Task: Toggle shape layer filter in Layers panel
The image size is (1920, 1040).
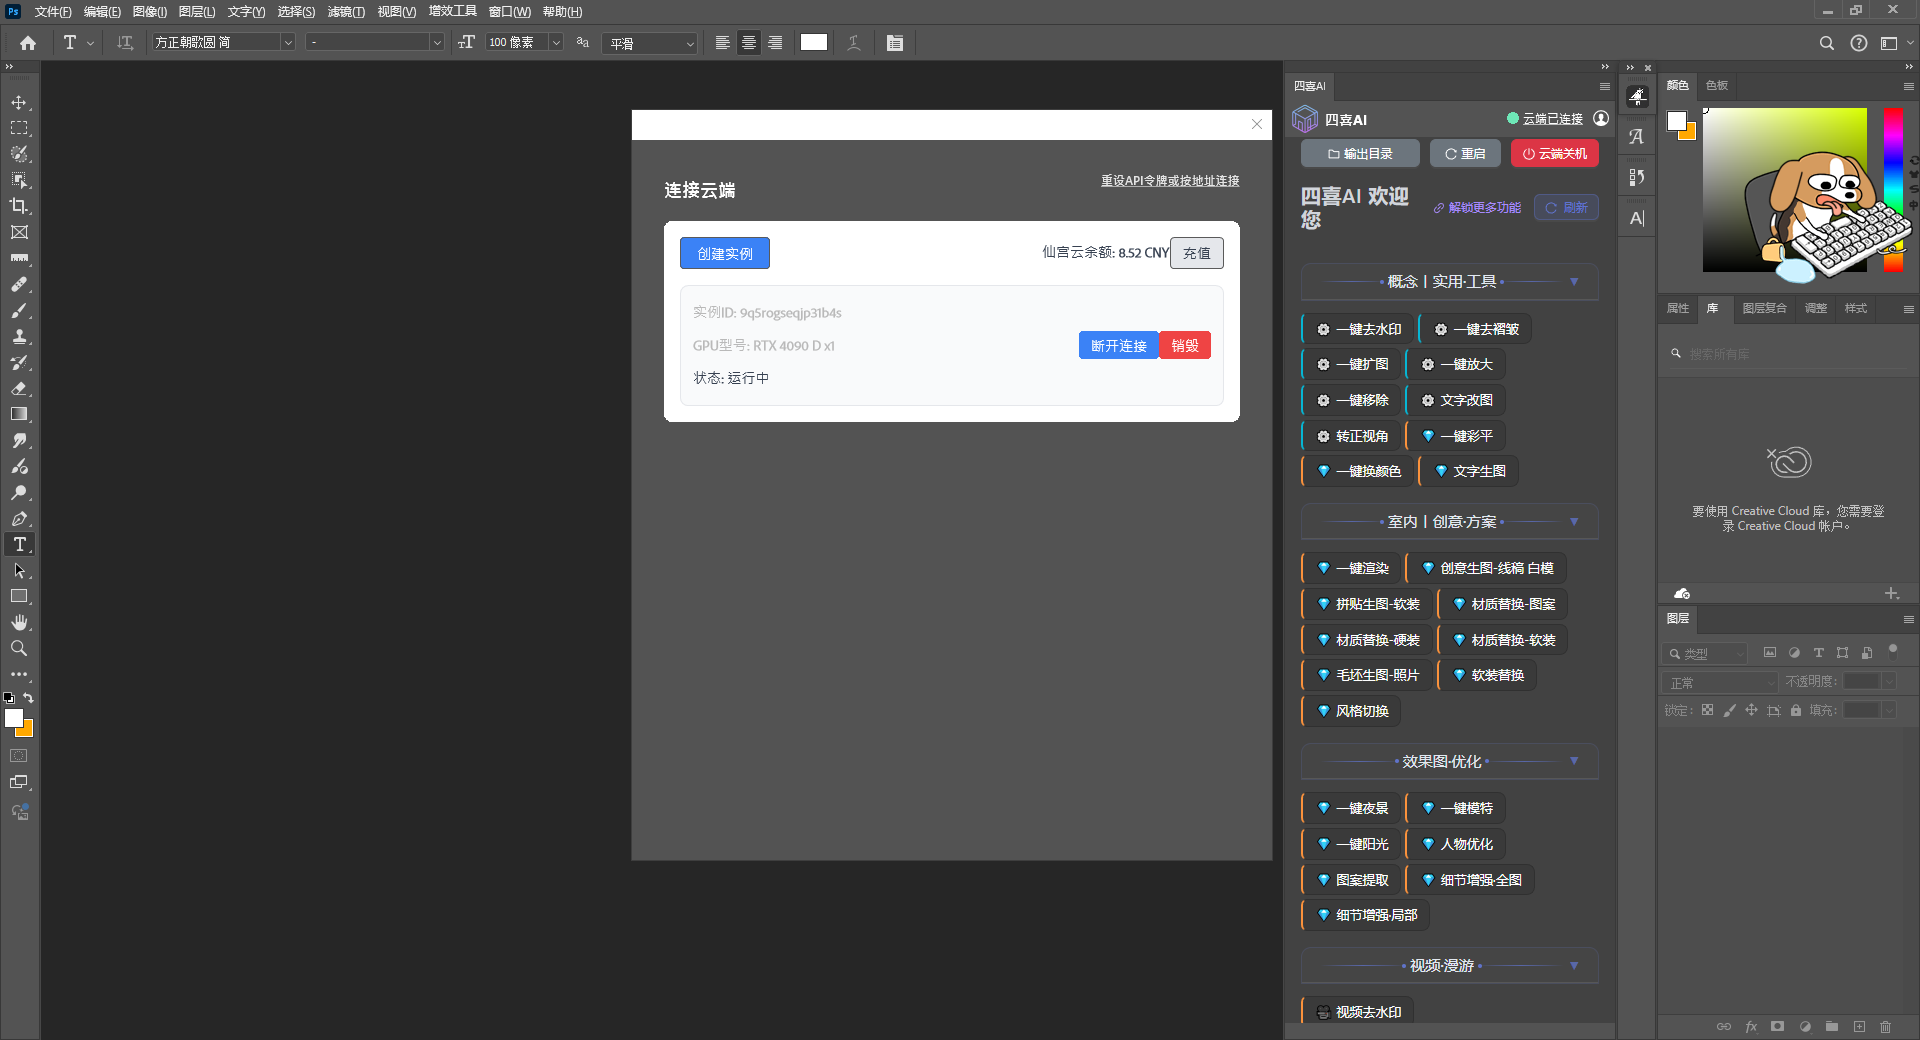Action: coord(1842,653)
